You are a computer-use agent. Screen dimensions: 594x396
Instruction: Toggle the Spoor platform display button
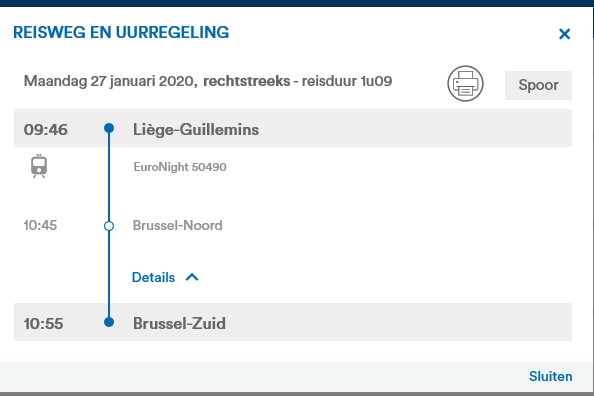tap(538, 85)
